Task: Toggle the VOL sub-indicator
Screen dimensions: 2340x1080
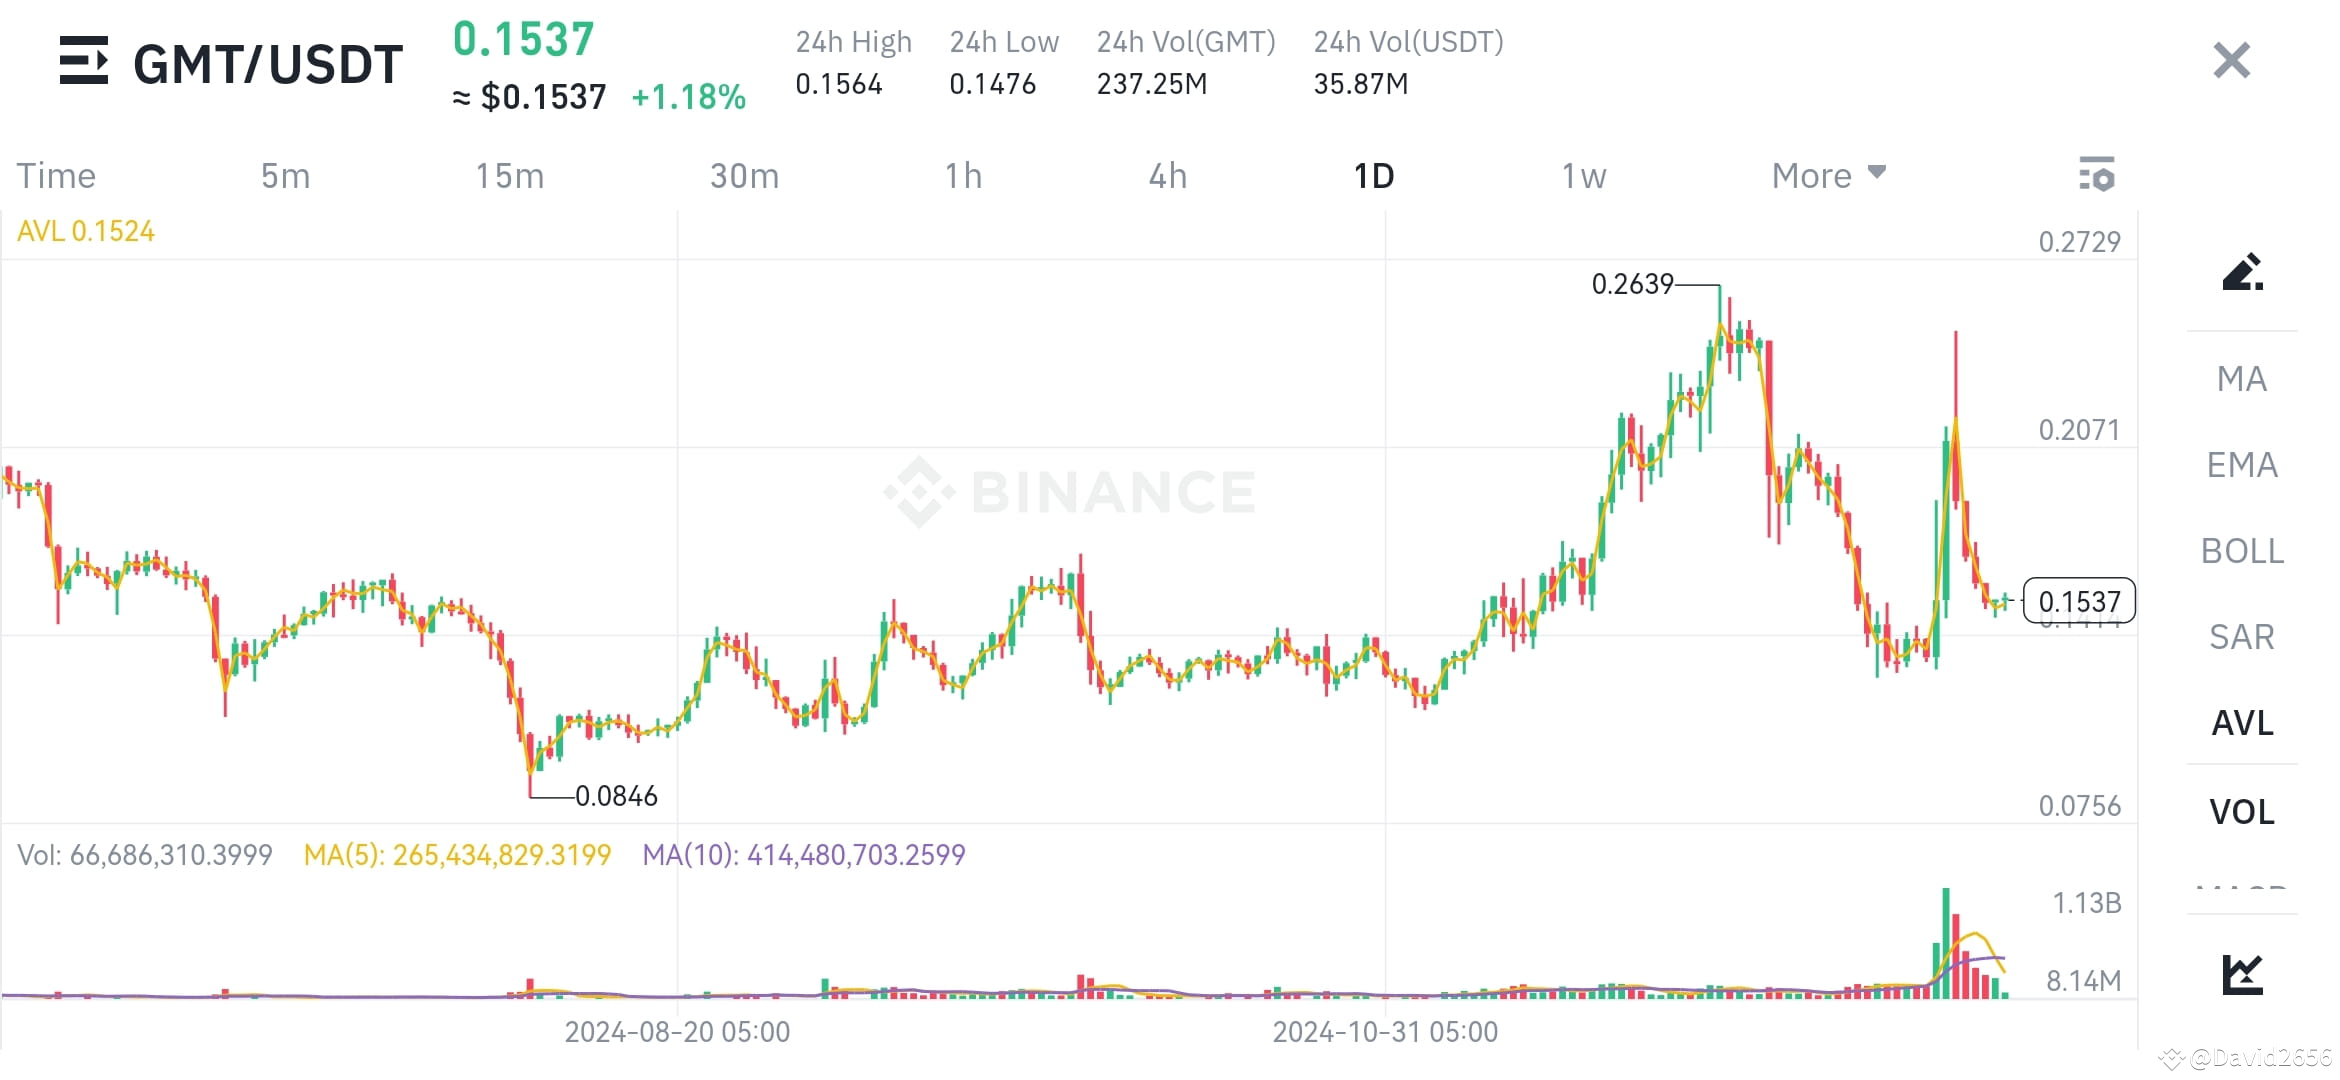Action: coord(2242,812)
